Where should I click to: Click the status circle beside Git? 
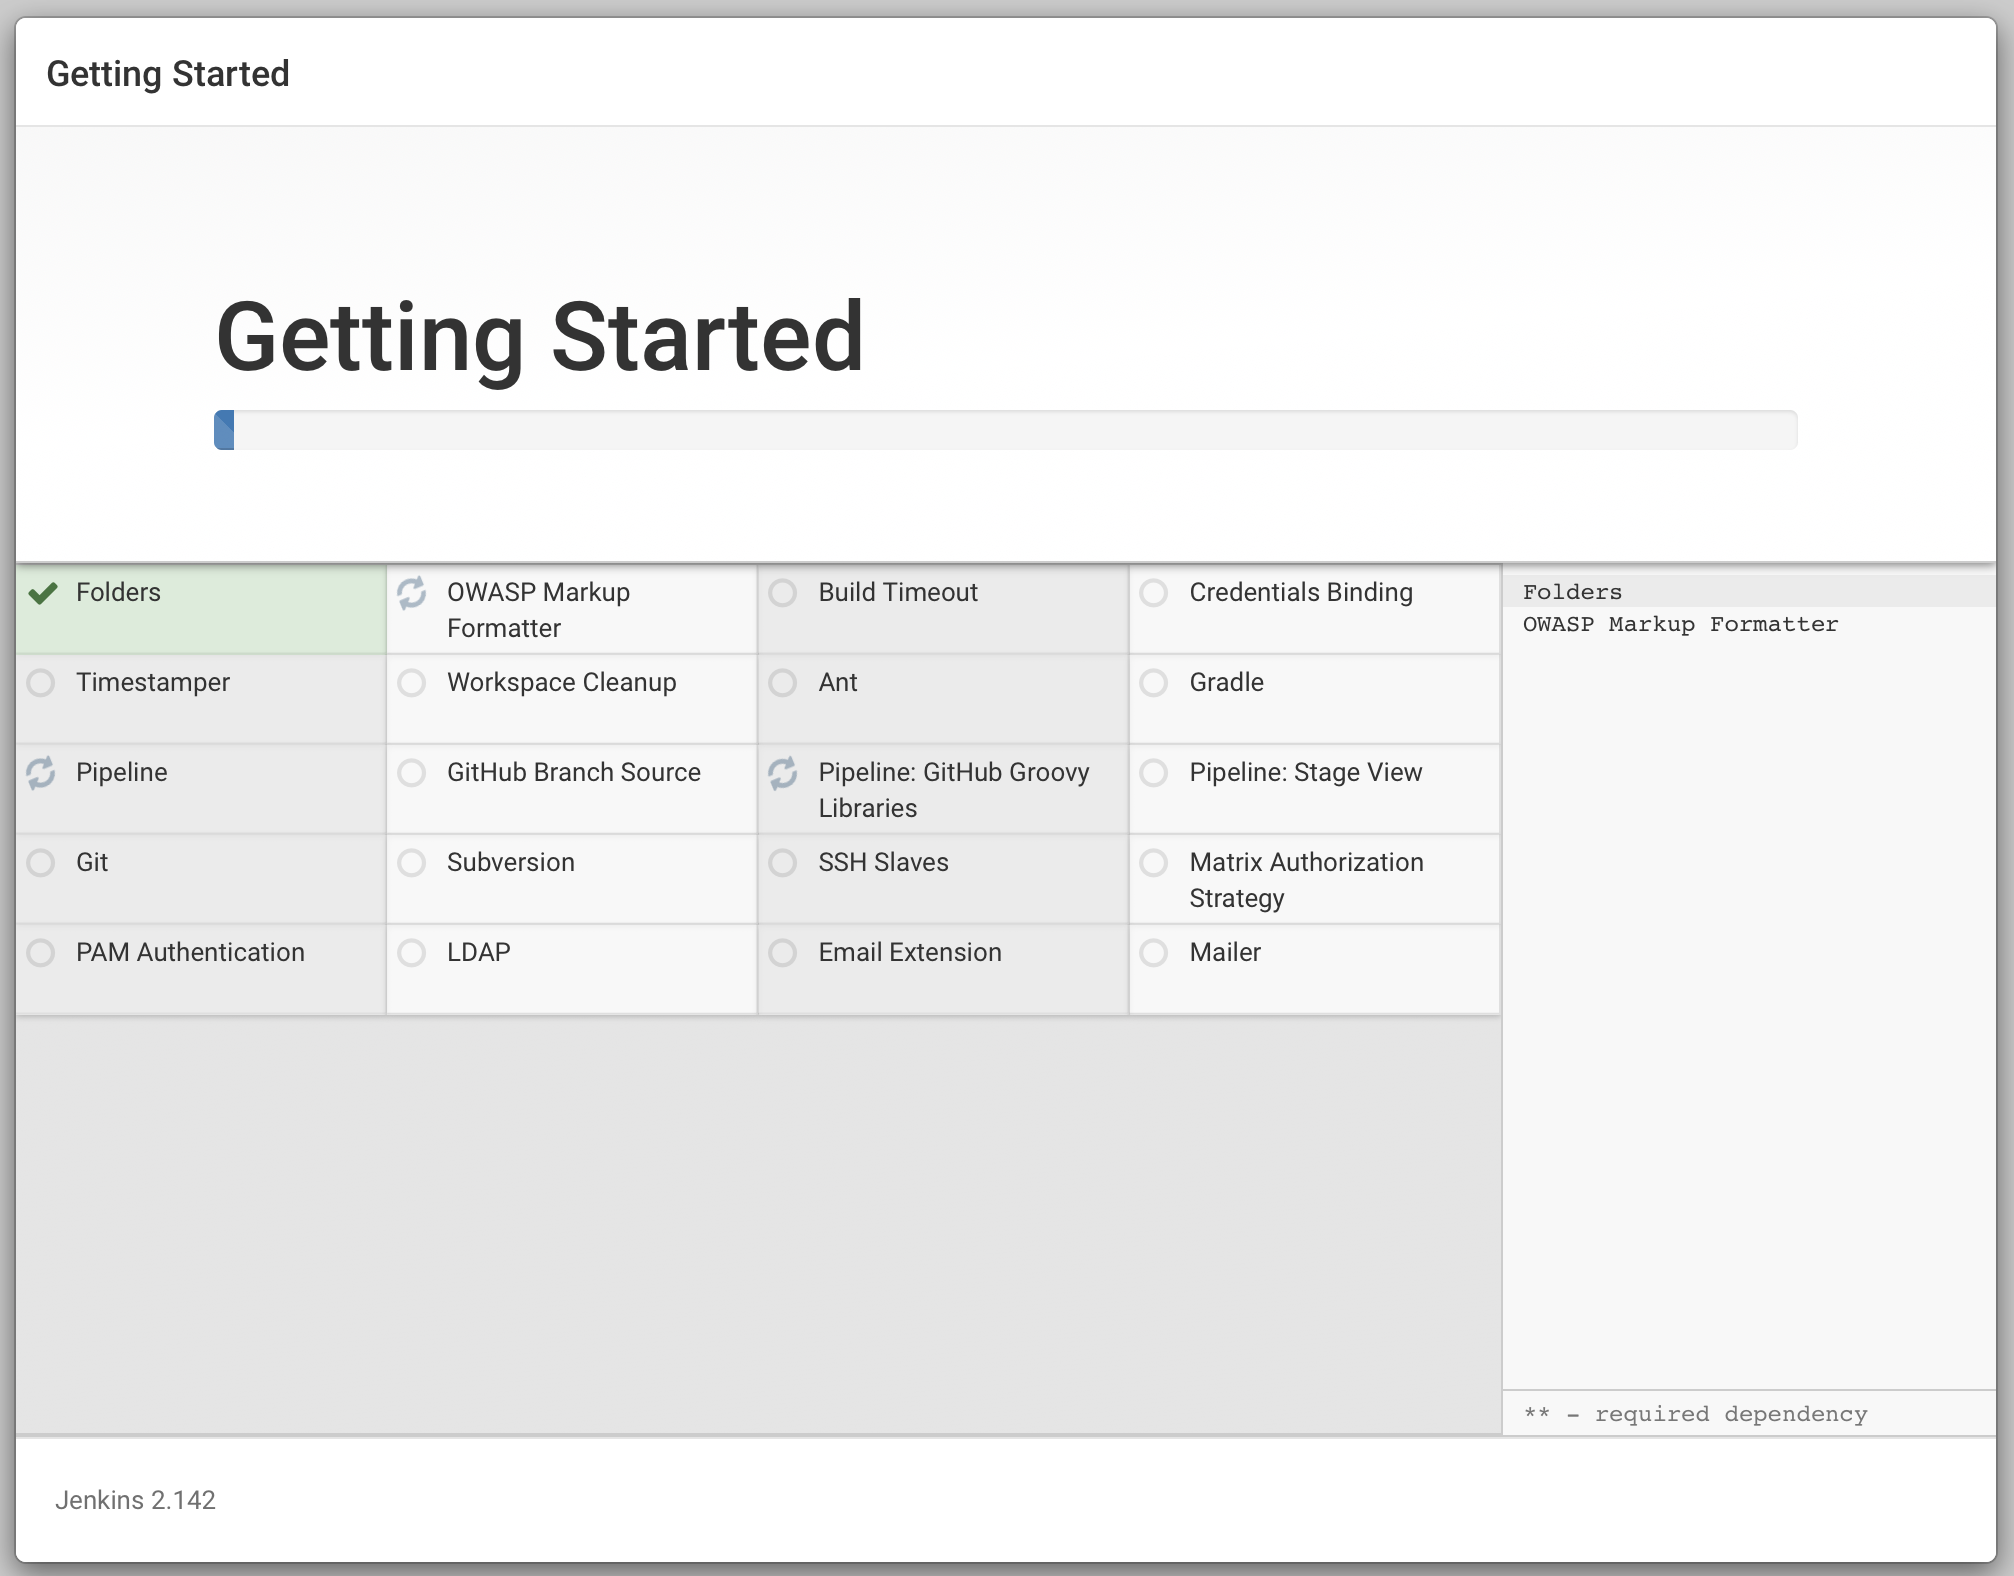(41, 863)
